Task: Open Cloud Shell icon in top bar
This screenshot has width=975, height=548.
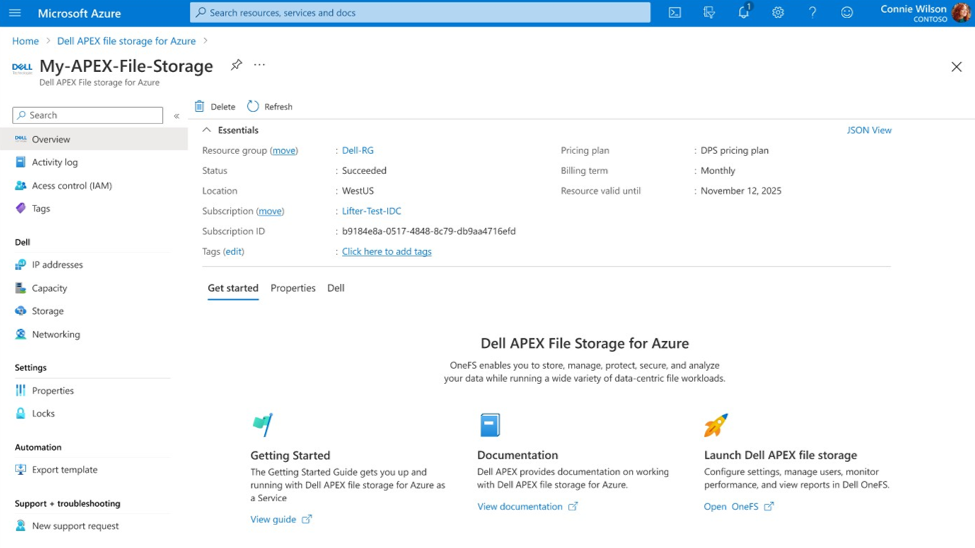Action: click(x=675, y=12)
